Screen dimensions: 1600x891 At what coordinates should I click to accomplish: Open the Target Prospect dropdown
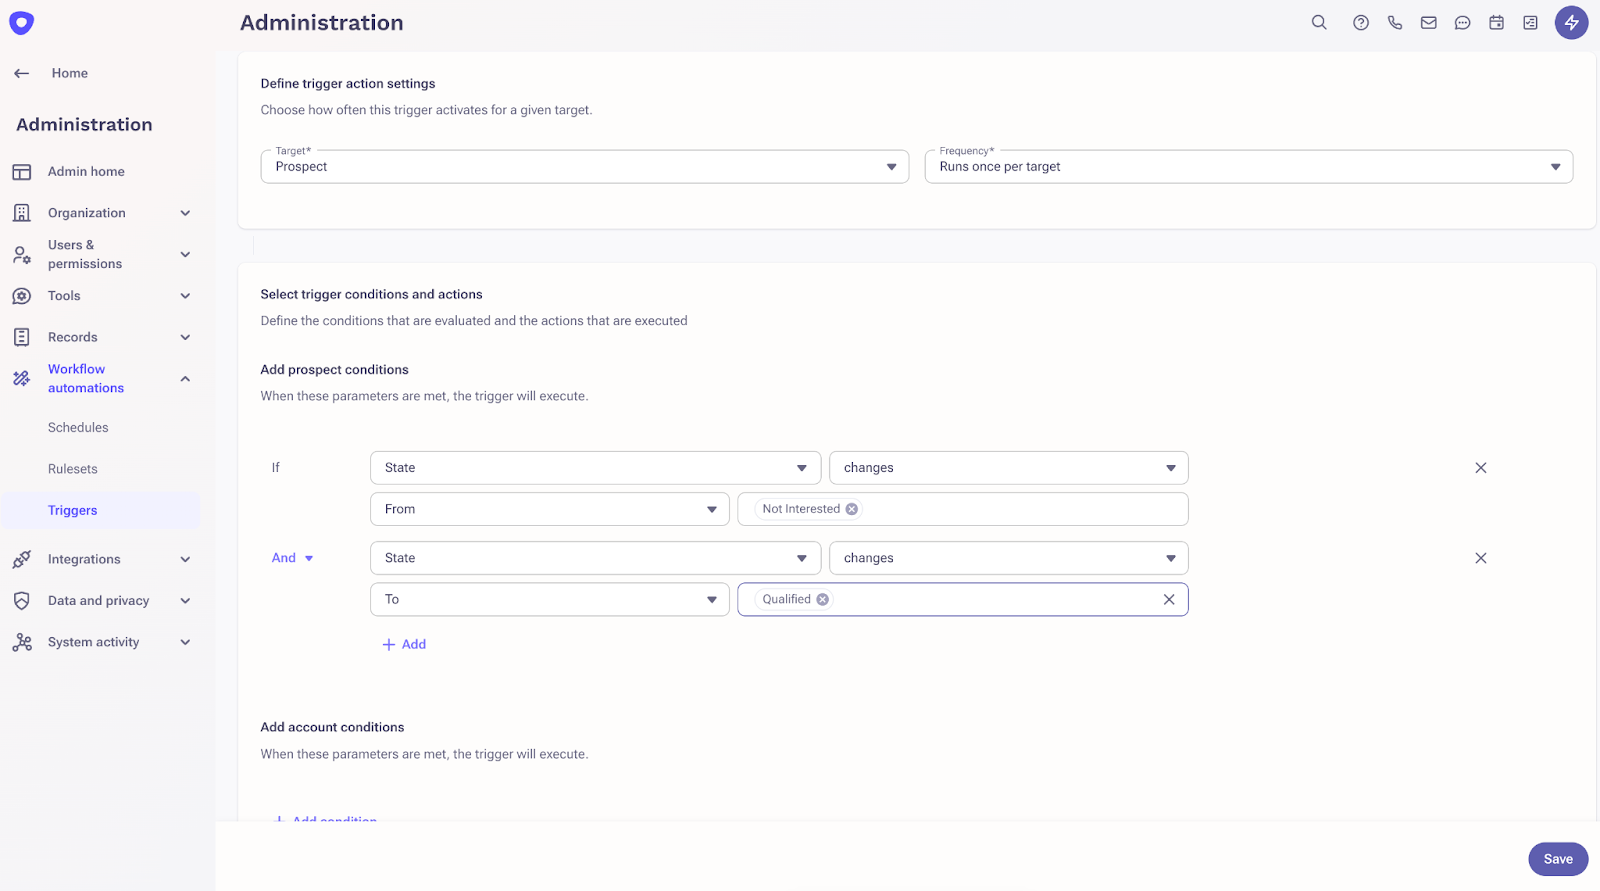pos(584,167)
